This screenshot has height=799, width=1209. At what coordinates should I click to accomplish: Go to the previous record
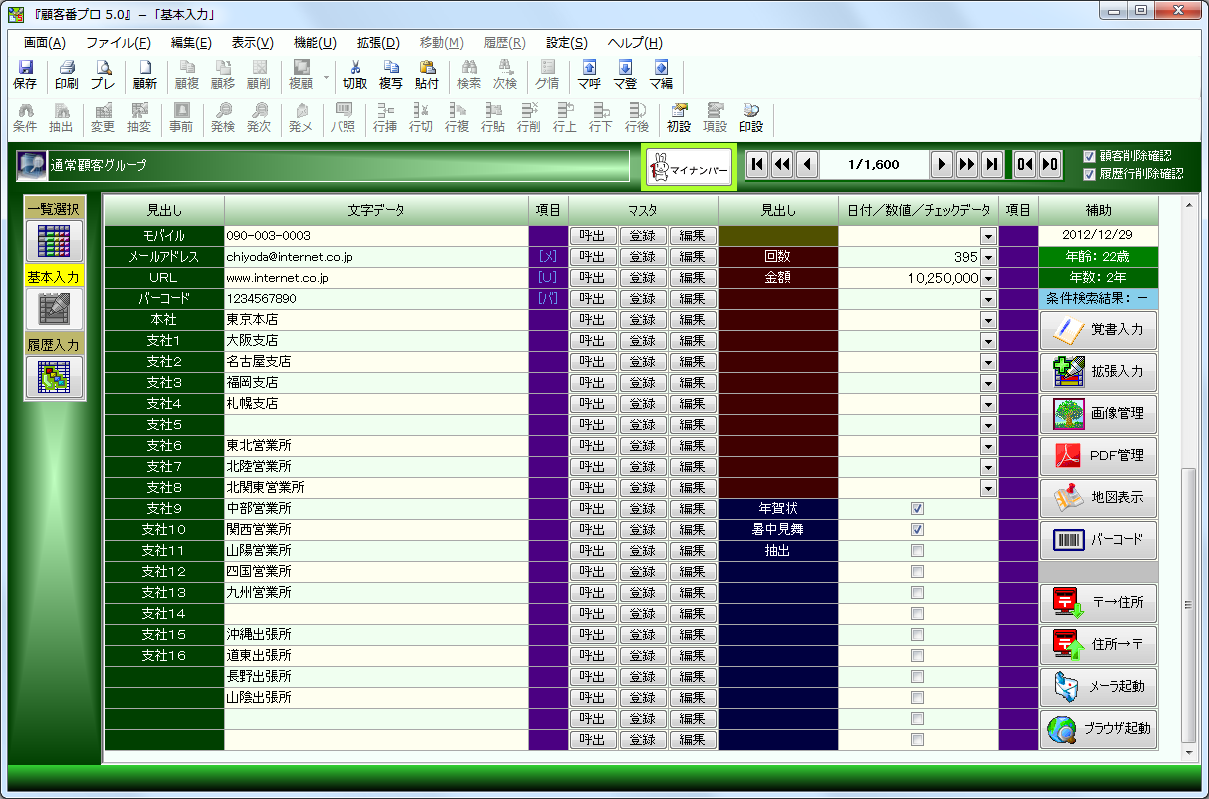[x=806, y=165]
